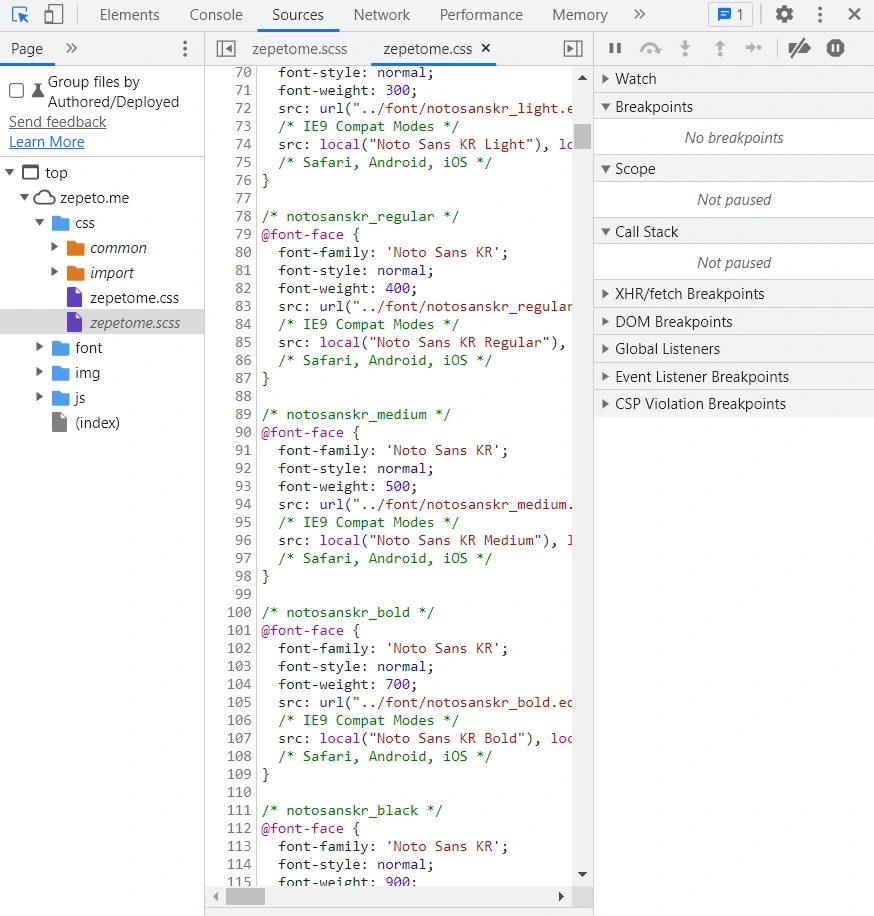The height and width of the screenshot is (916, 874).
Task: Open the Performance tab
Action: [481, 15]
